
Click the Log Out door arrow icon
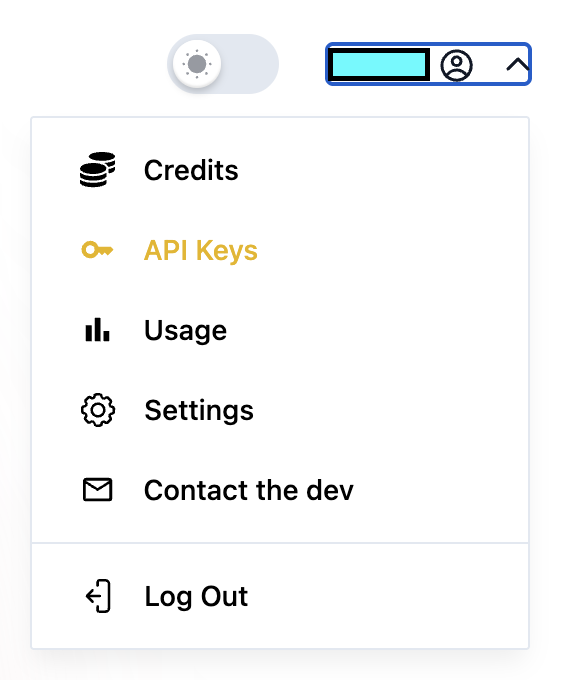(x=98, y=596)
